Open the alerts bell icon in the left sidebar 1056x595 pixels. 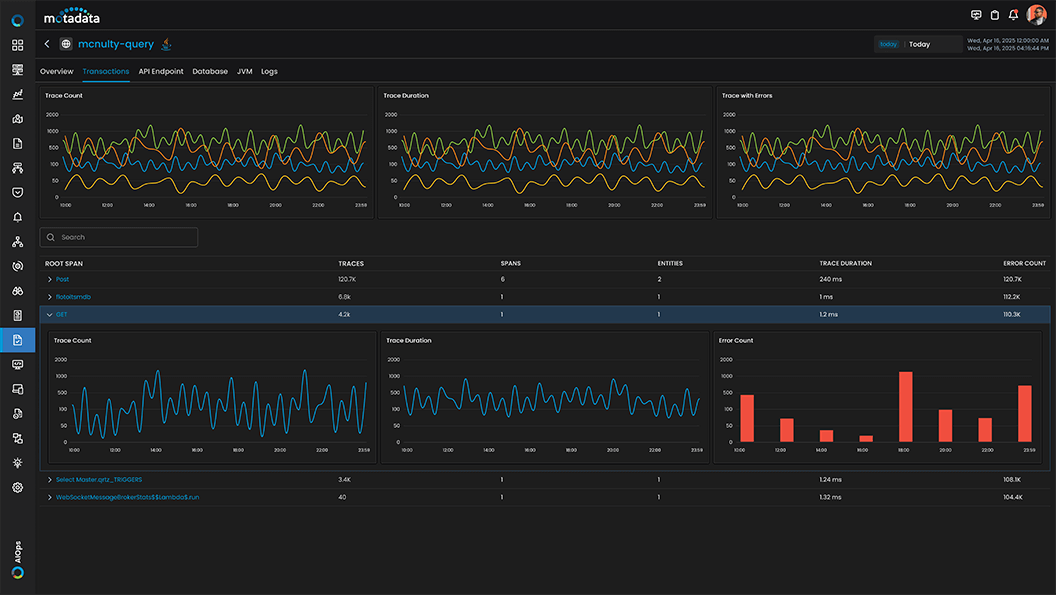17,217
